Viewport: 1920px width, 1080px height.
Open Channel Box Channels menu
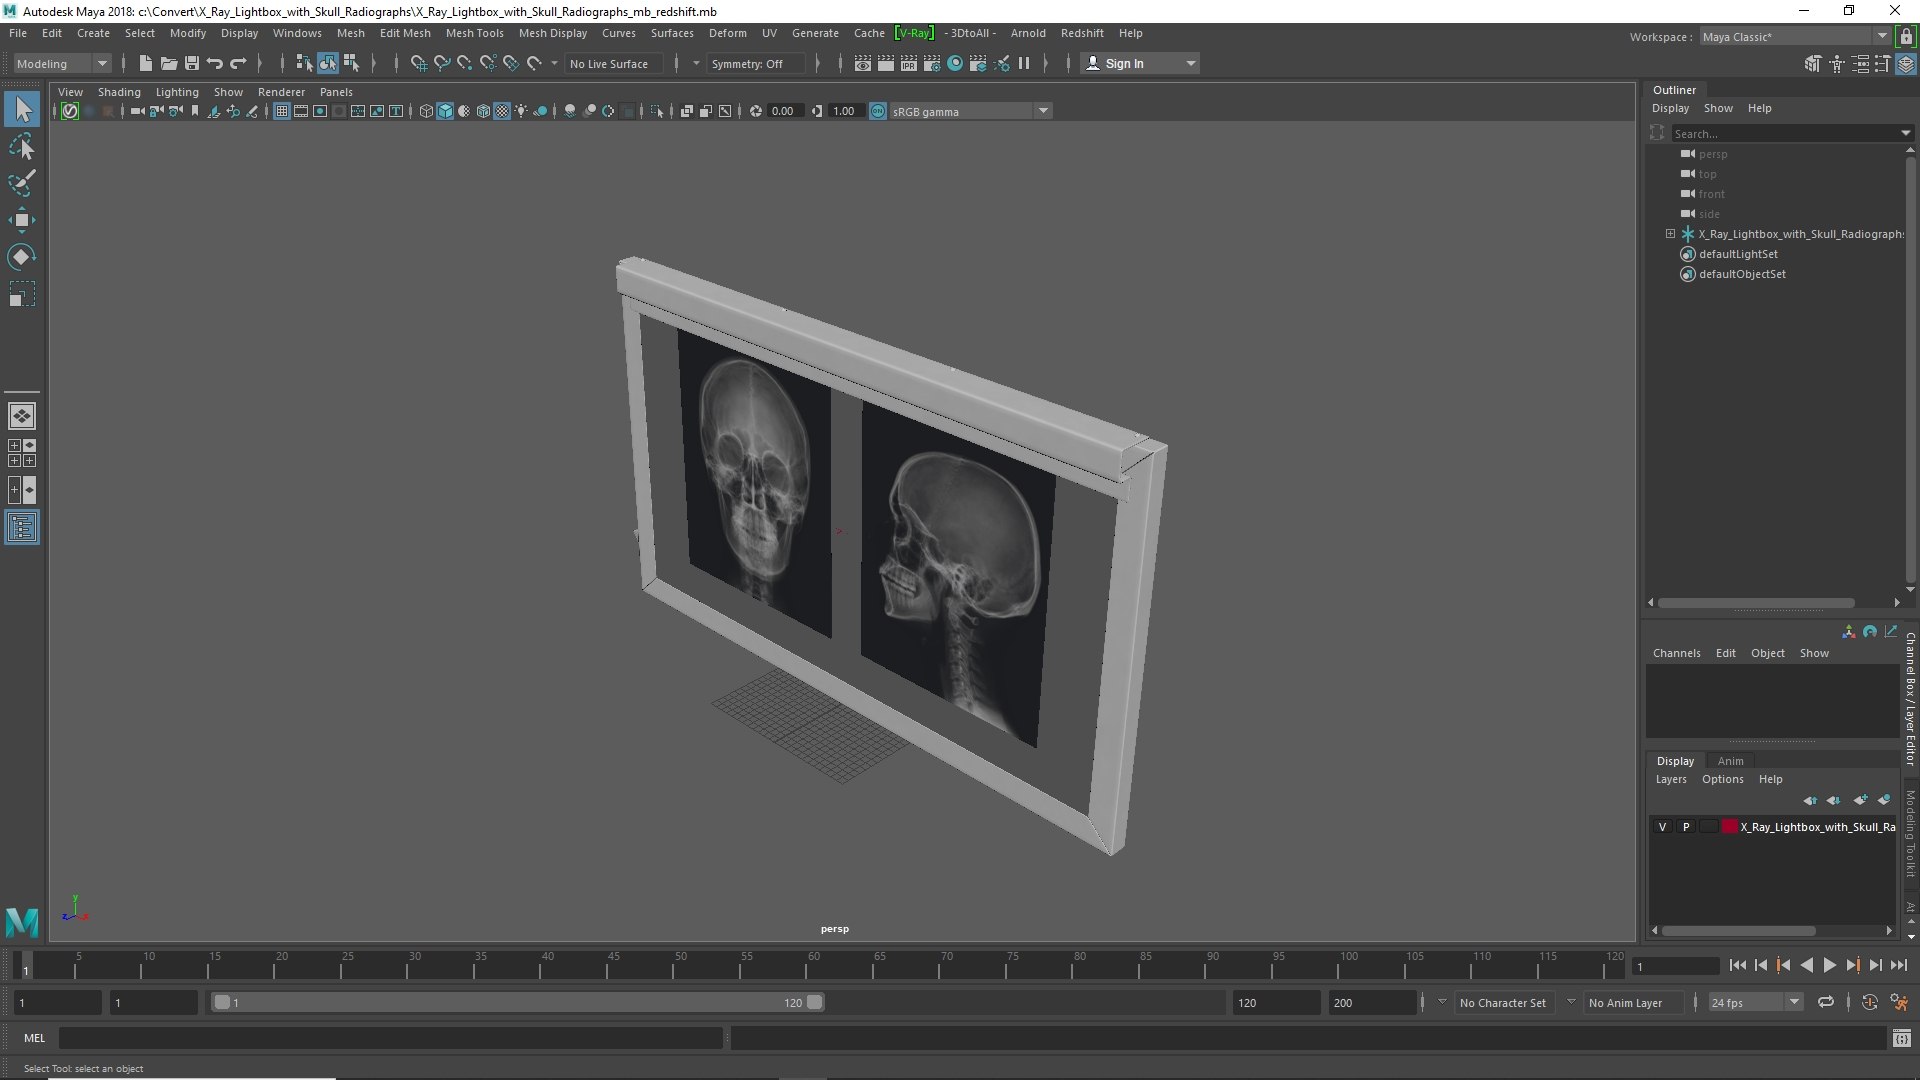pos(1676,653)
